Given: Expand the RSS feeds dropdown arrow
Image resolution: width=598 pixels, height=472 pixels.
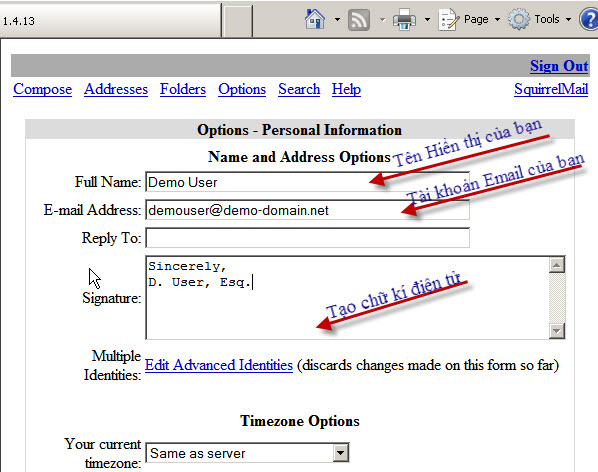Looking at the screenshot, I should point(382,19).
